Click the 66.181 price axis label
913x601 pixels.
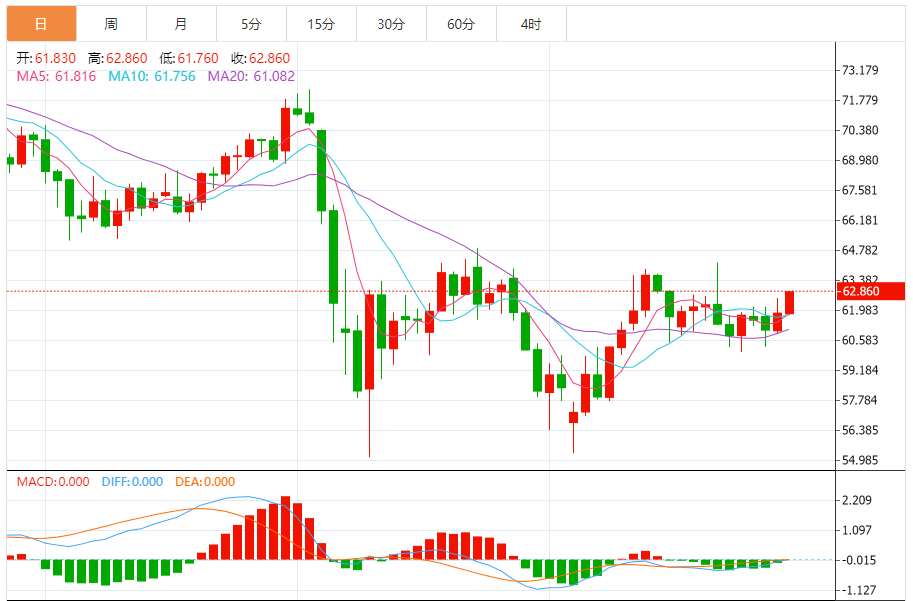coord(860,220)
